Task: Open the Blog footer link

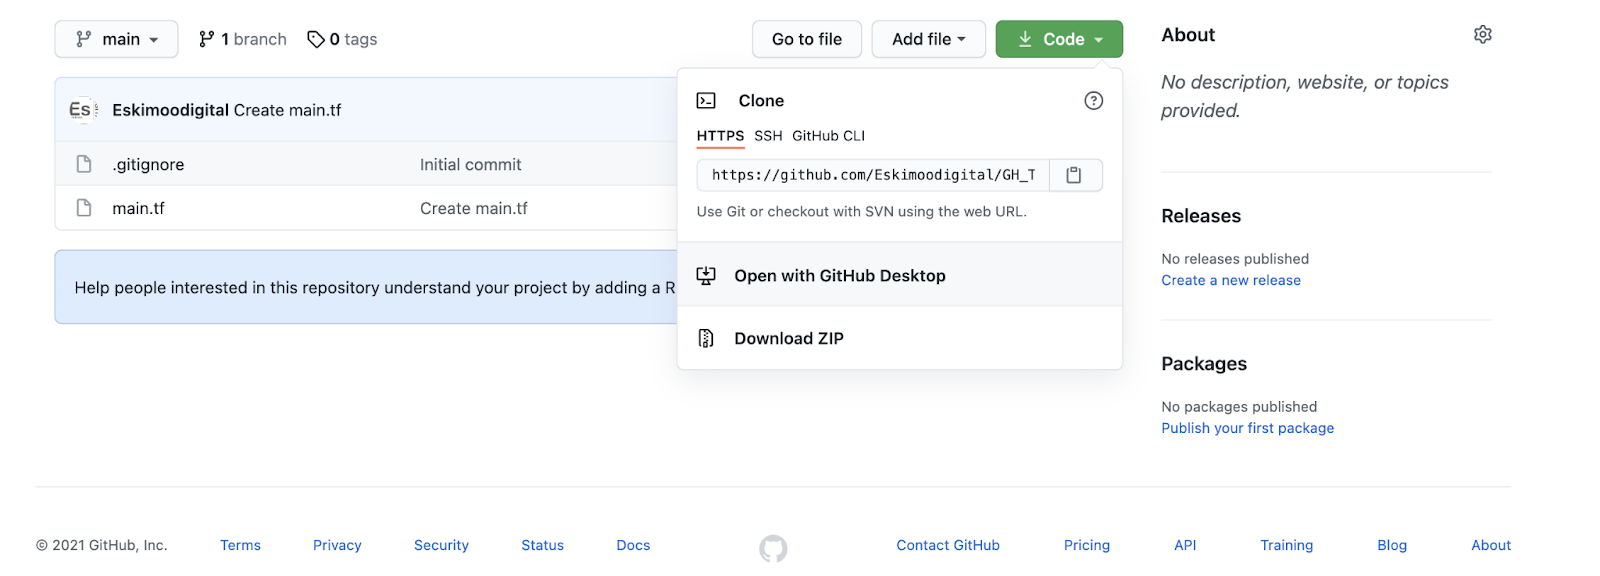Action: pos(1392,545)
